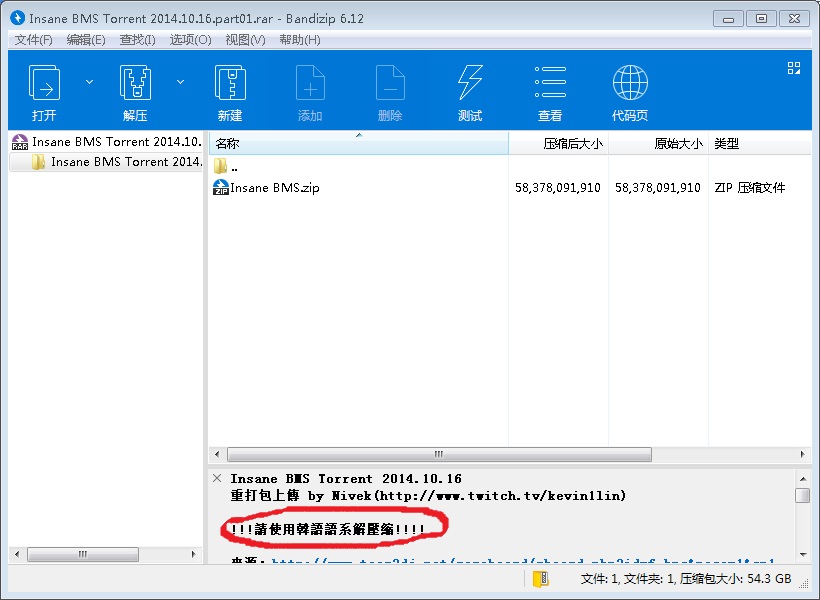
Task: Click the archive icon in the status bar
Action: click(540, 579)
